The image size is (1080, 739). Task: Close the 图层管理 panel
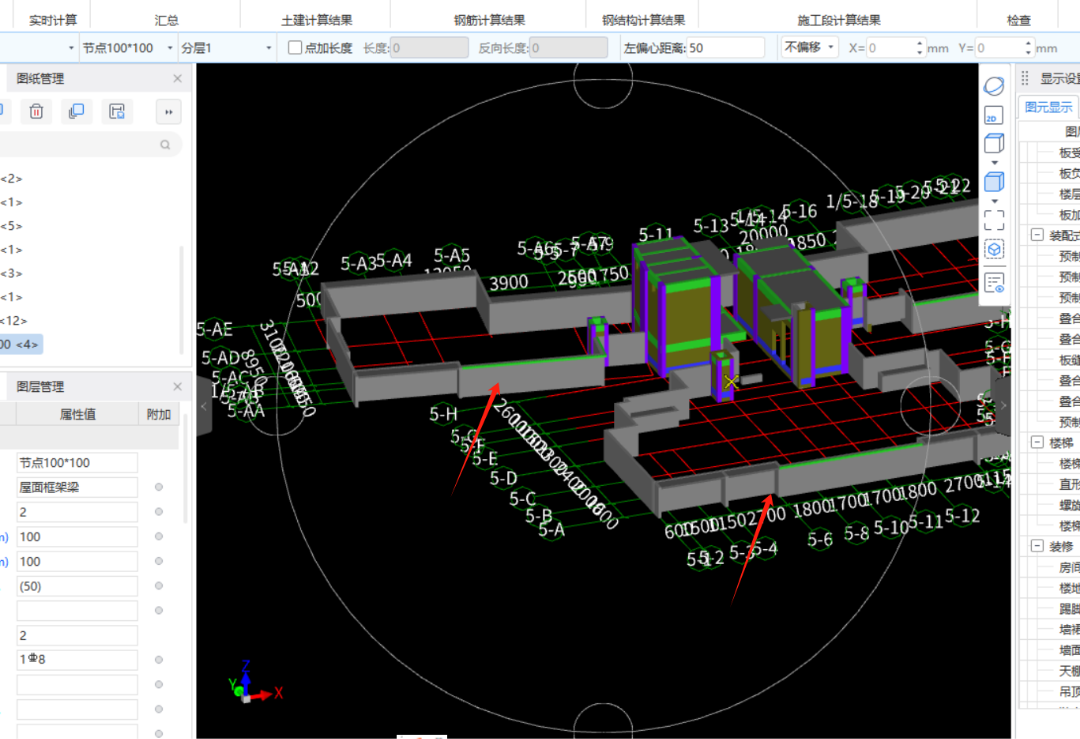tap(178, 386)
